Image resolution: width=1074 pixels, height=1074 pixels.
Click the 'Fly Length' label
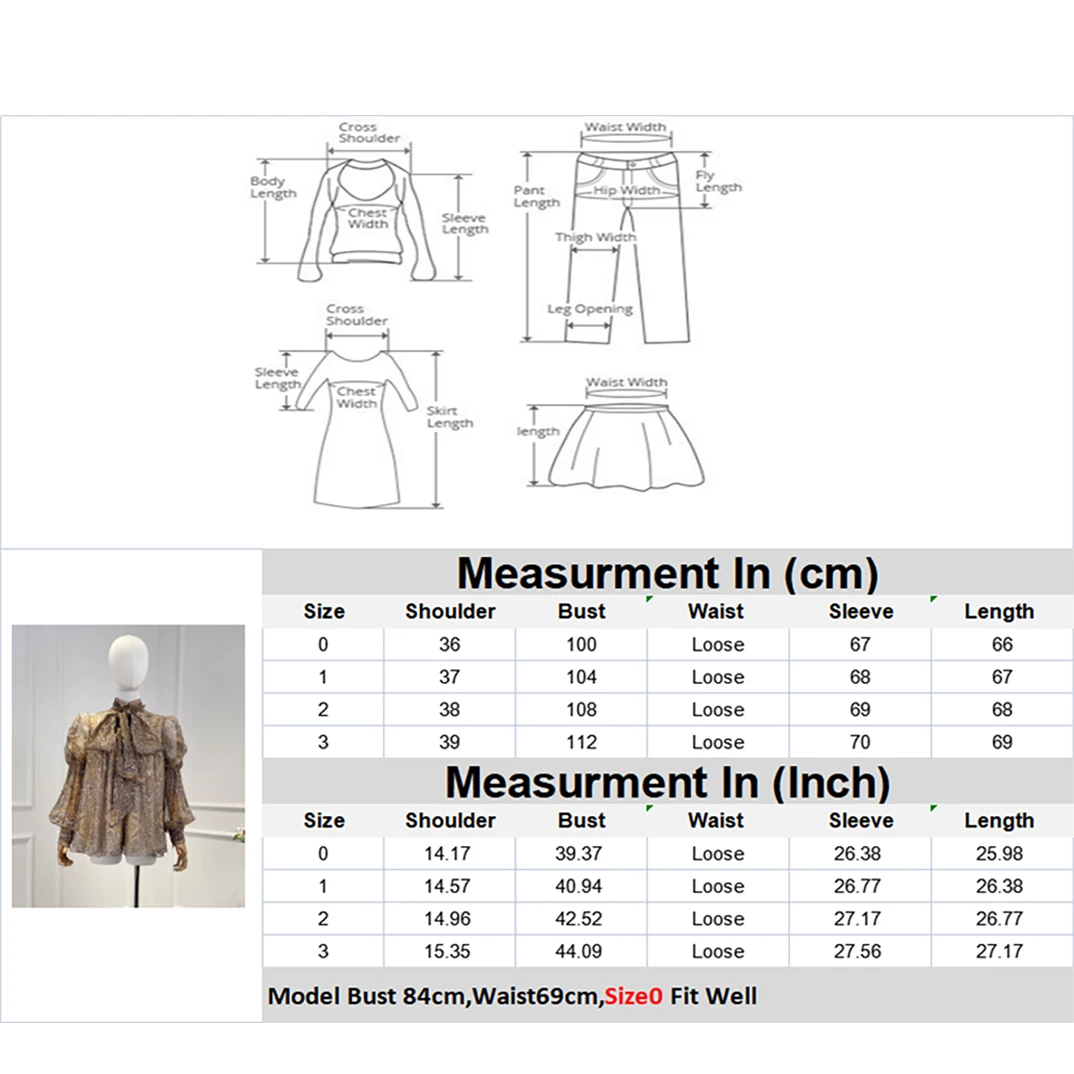[x=719, y=181]
